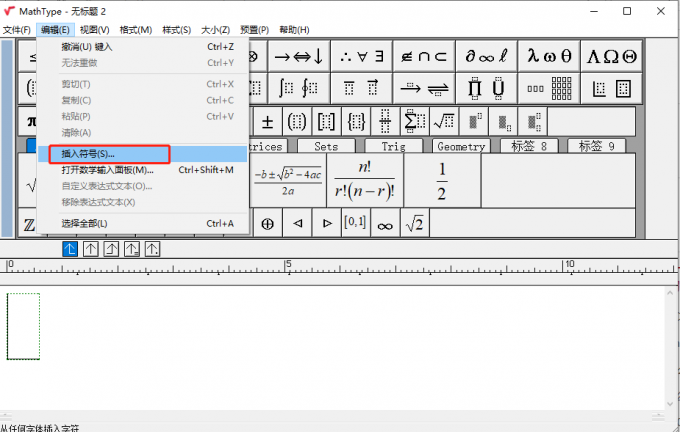Insert the square brackets template
The width and height of the screenshot is (680, 432).
pyautogui.click(x=326, y=122)
